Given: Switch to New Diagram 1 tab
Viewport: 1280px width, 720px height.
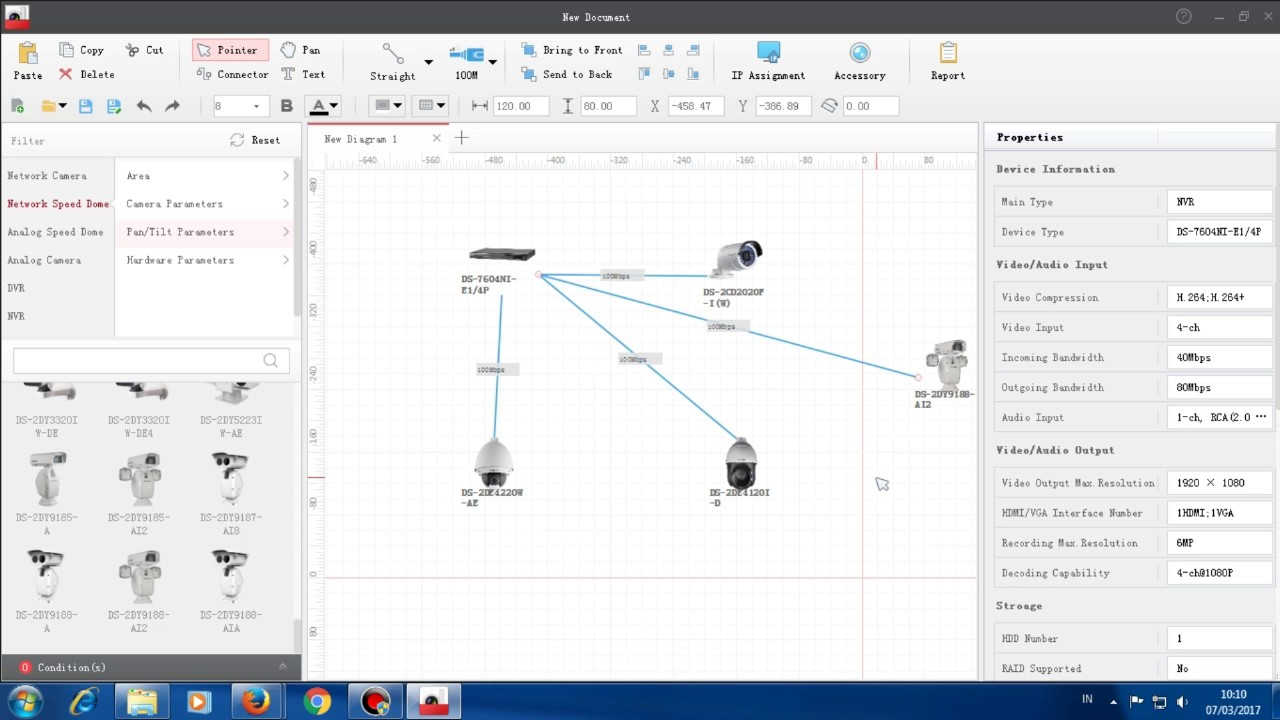Looking at the screenshot, I should [x=361, y=139].
